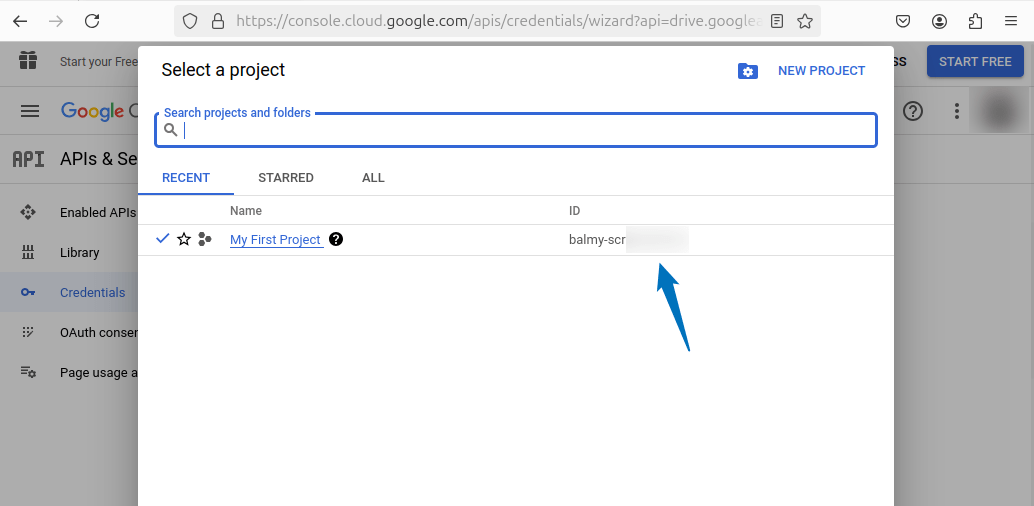Screen dimensions: 1034x506
Task: Open the Firefox account icon
Action: tap(939, 21)
